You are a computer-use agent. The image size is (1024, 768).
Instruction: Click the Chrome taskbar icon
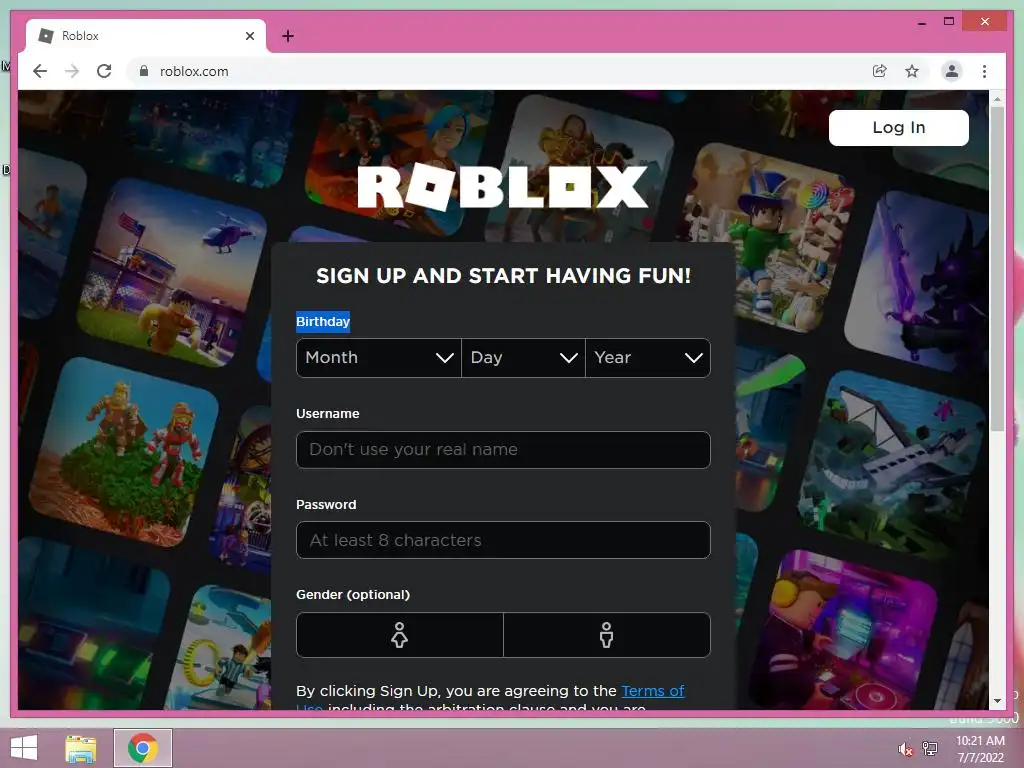pos(143,748)
